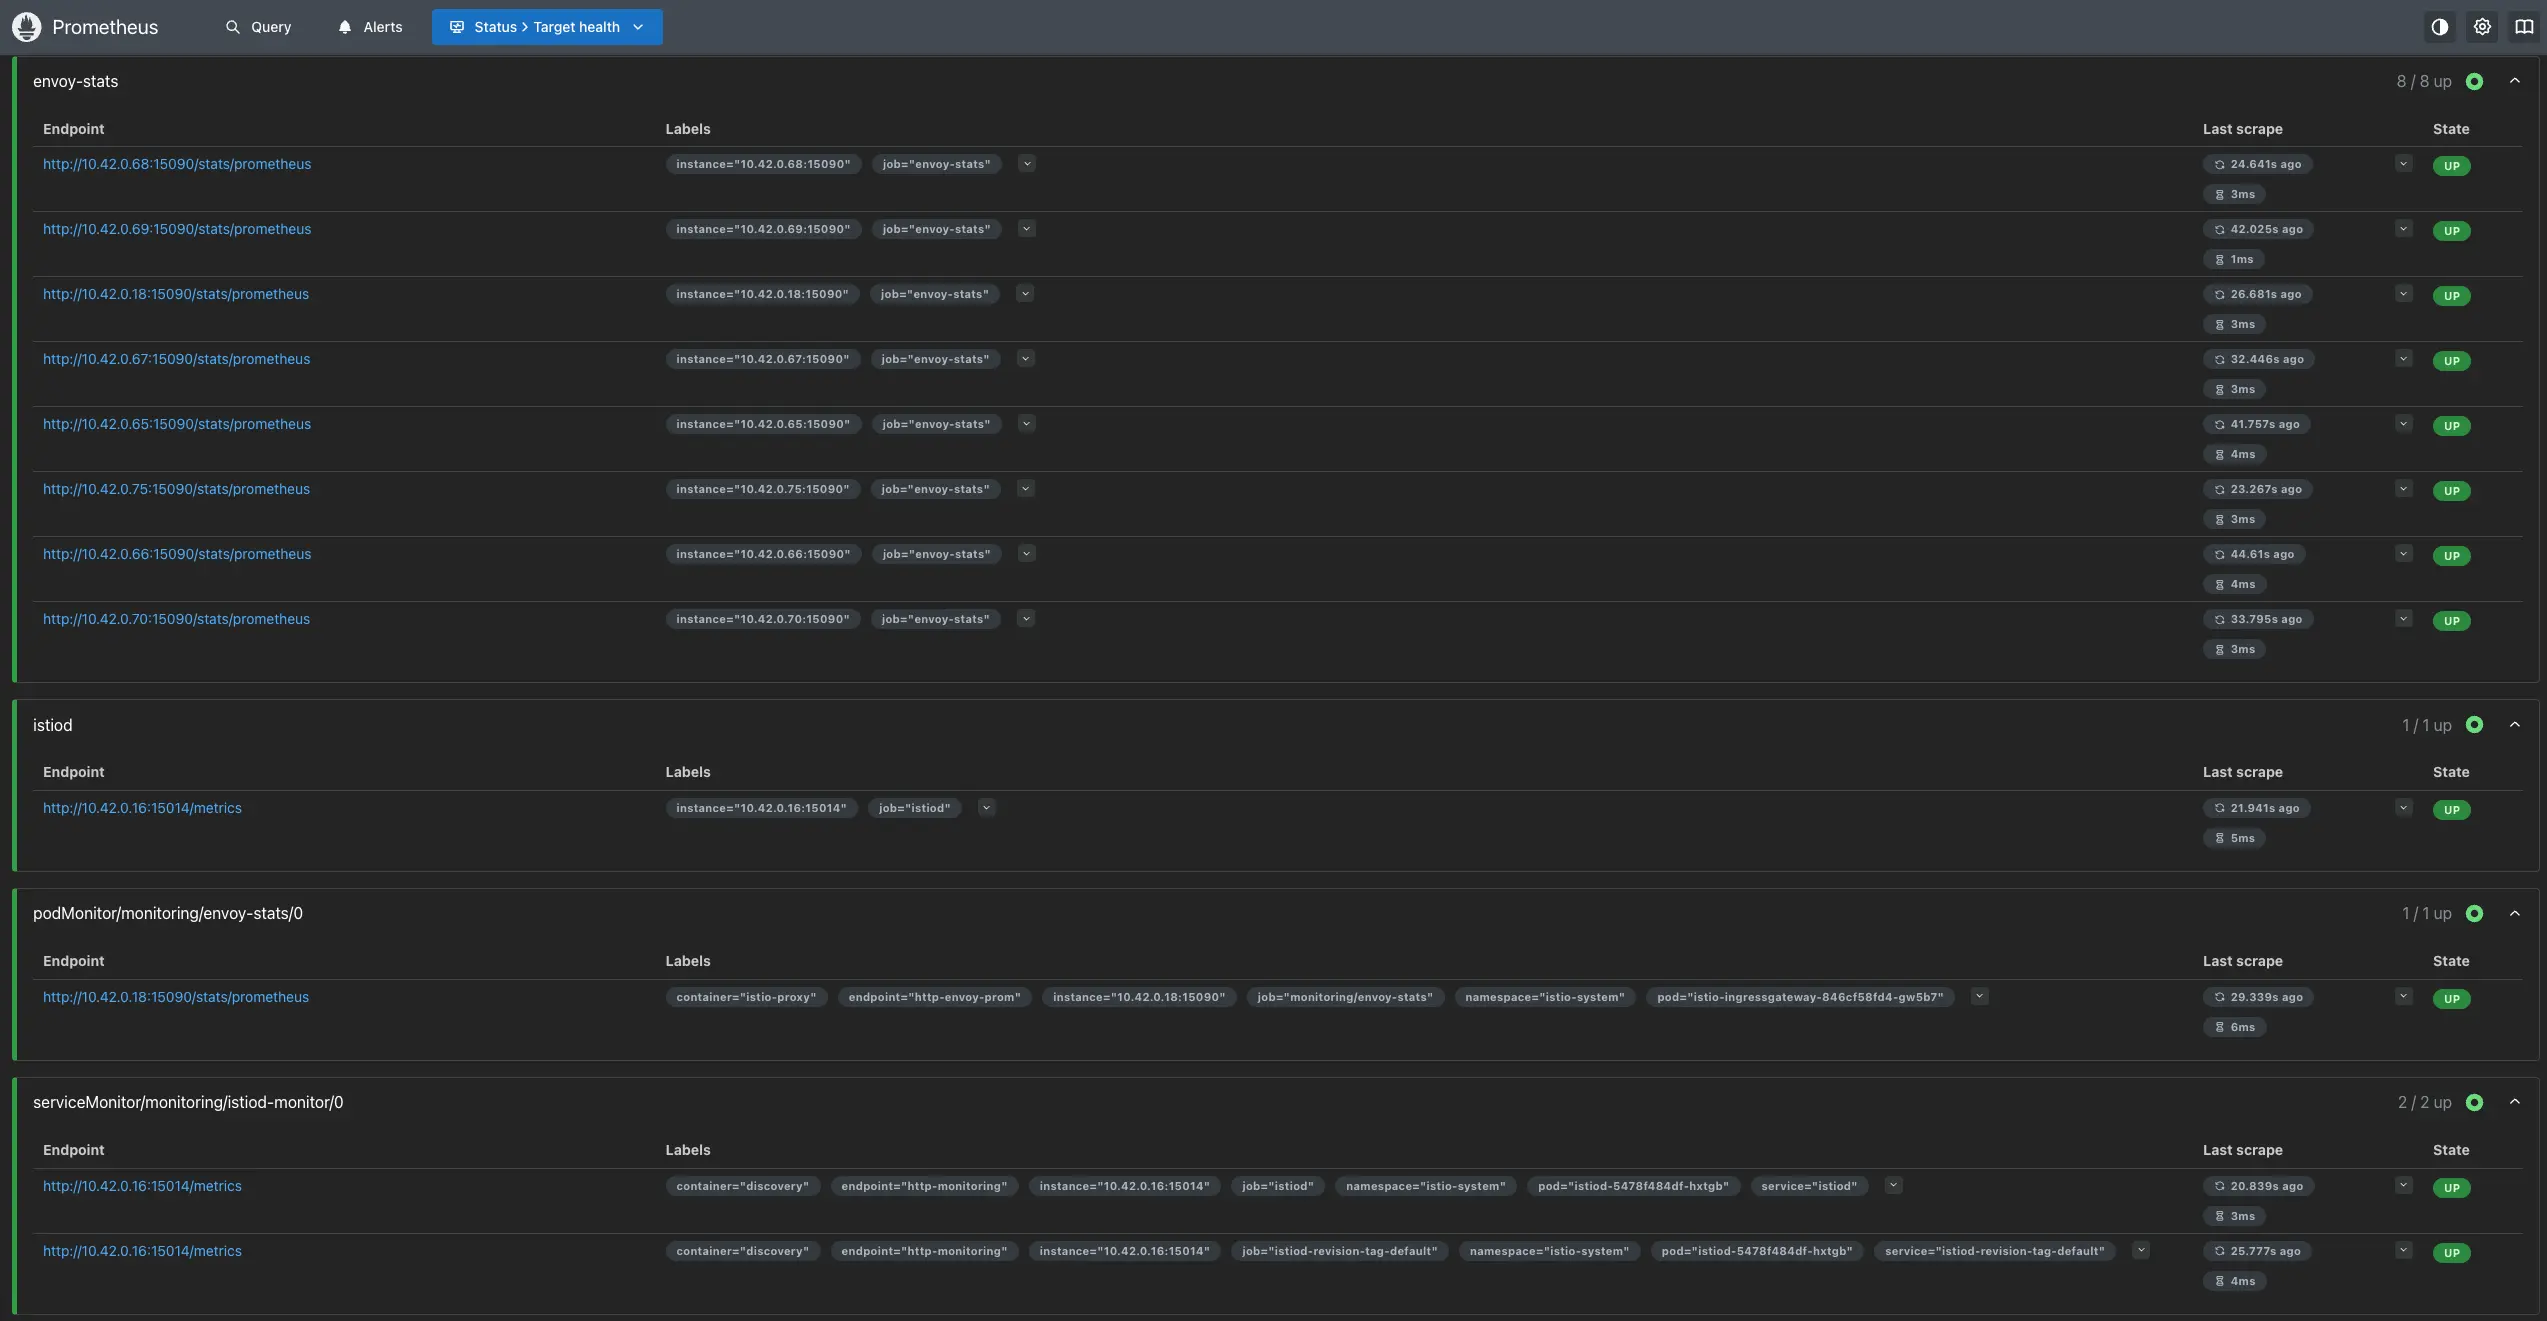Expand labels for the job="istiod" row
The image size is (2547, 1321).
pyautogui.click(x=986, y=808)
